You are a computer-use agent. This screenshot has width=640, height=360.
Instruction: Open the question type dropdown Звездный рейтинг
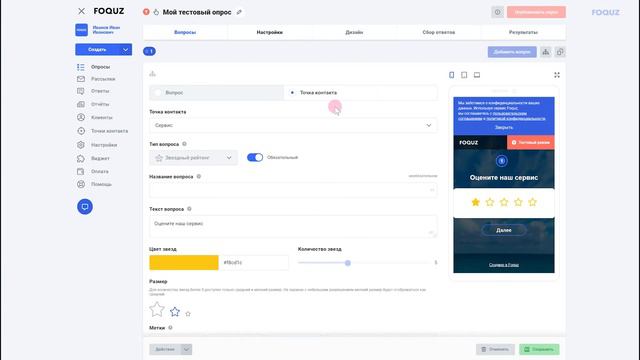point(193,158)
